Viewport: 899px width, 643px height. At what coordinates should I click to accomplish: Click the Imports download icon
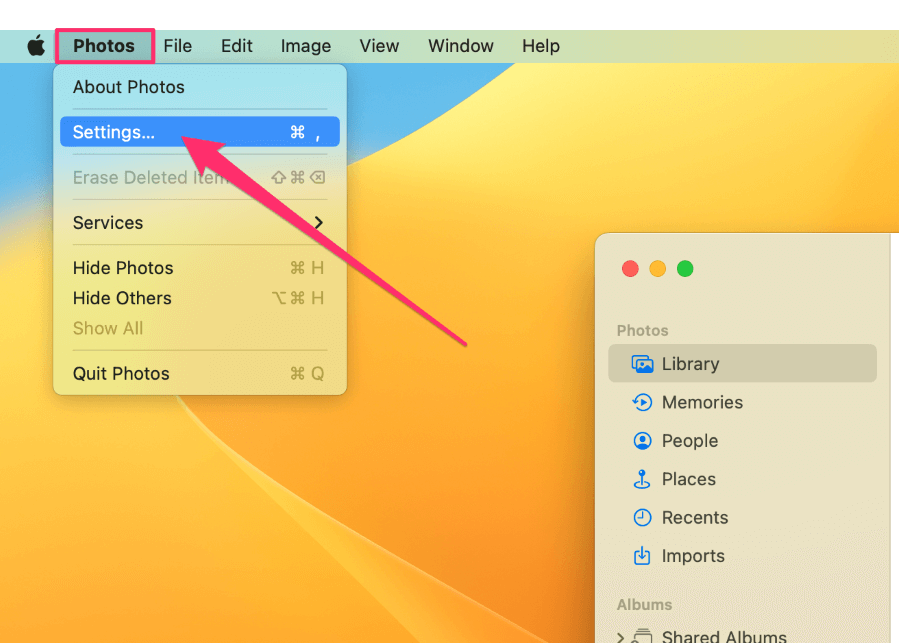point(642,556)
